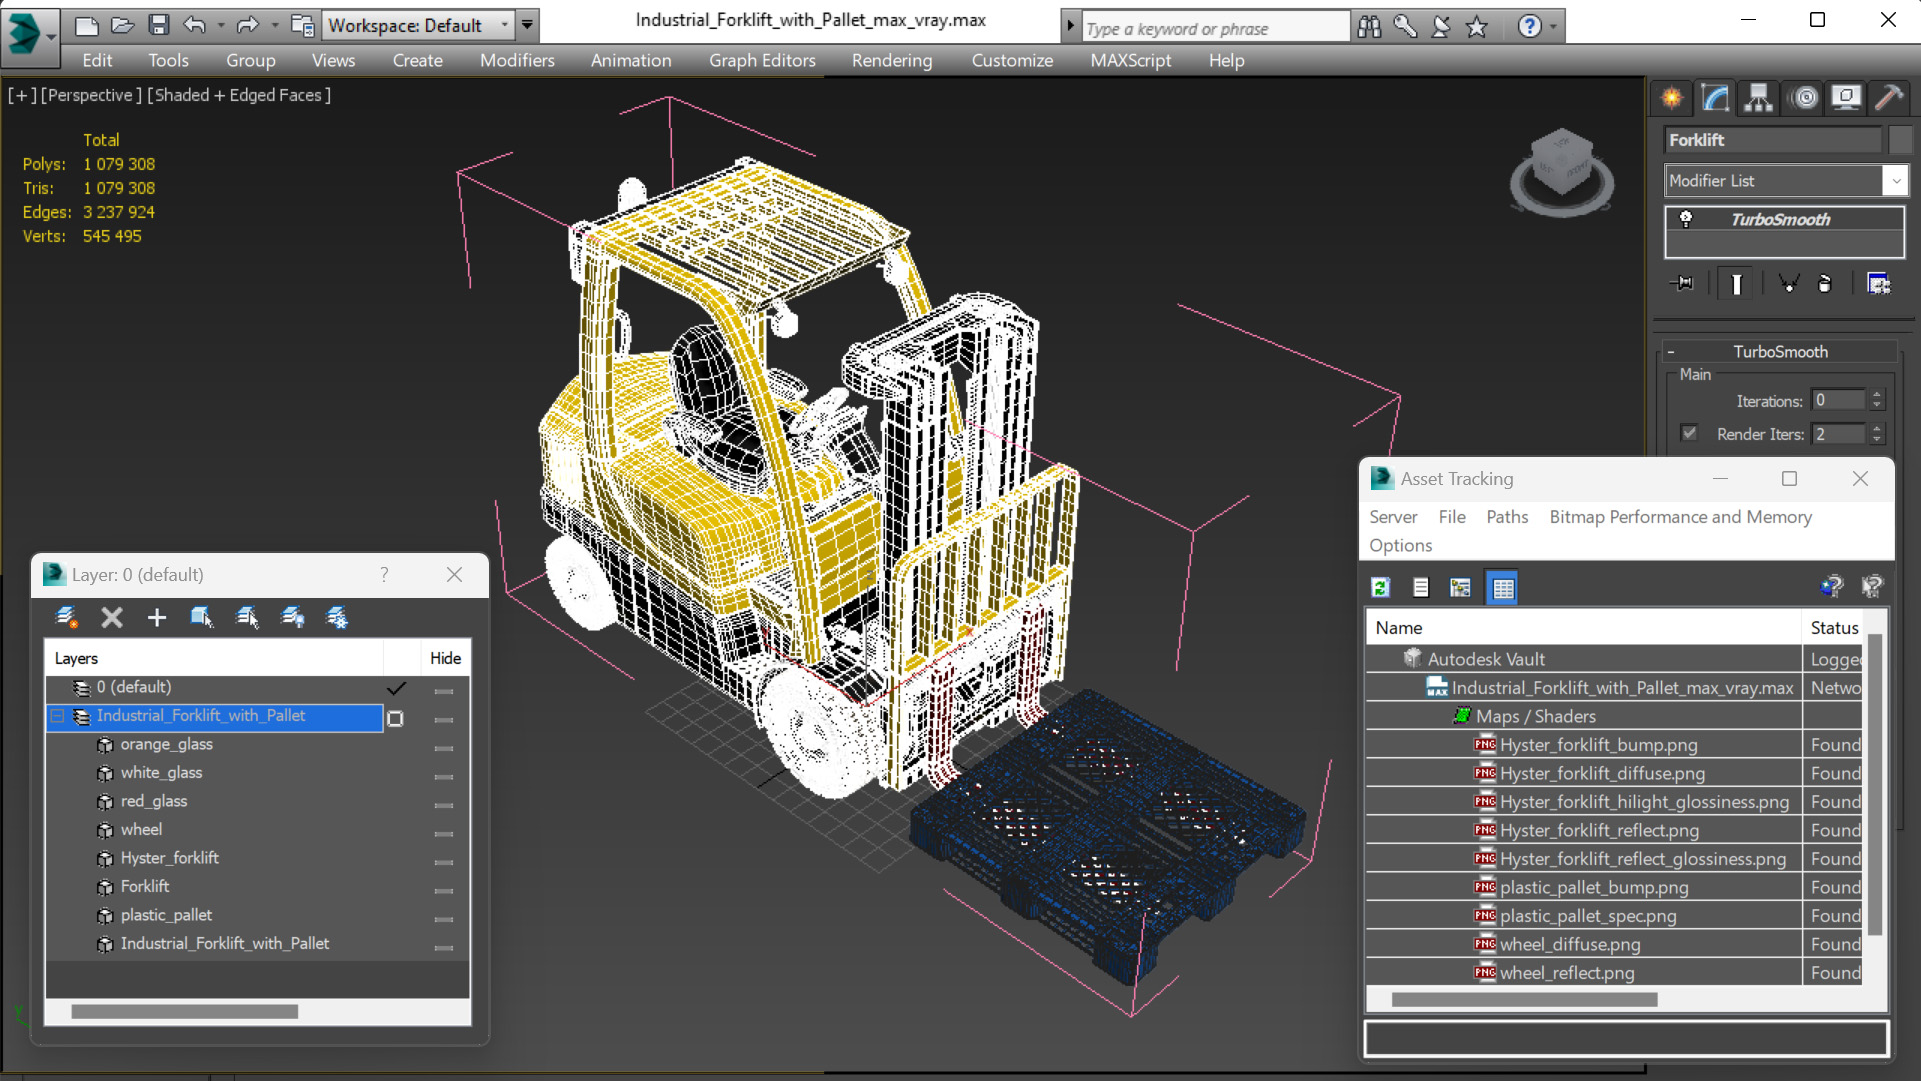
Task: Switch to Utilities hammer panel tab
Action: coord(1889,98)
